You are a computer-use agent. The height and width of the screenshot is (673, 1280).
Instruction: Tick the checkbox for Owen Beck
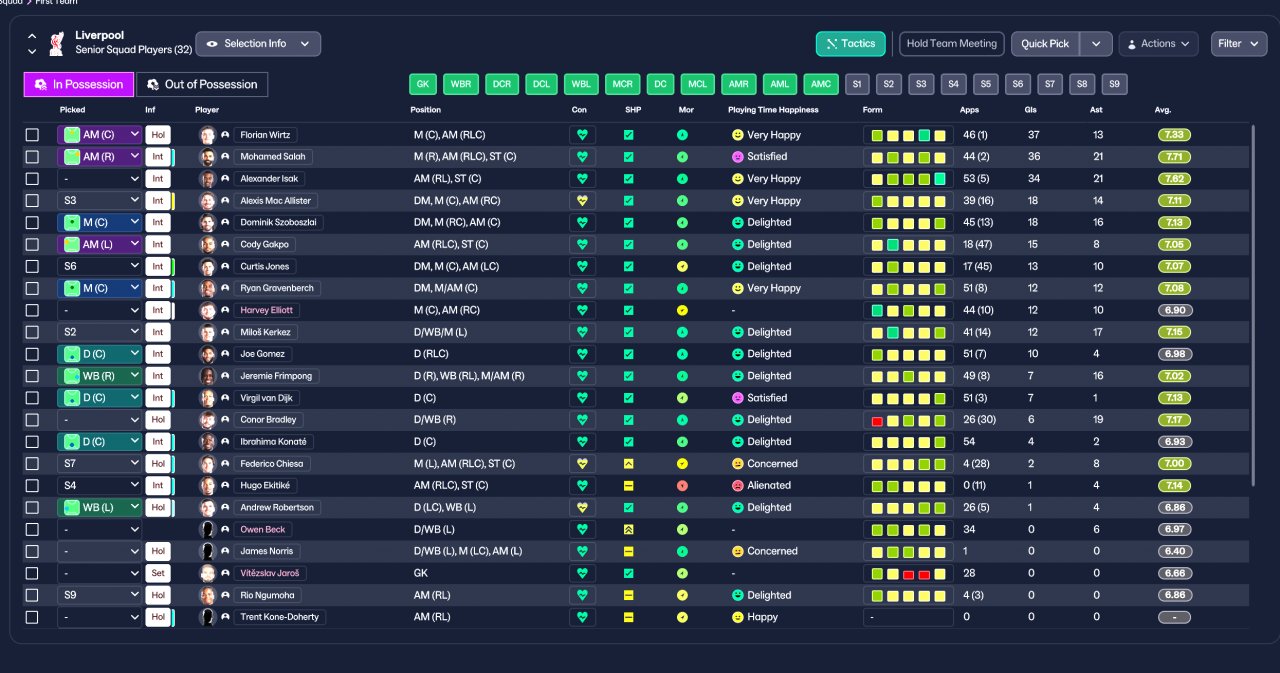click(32, 530)
